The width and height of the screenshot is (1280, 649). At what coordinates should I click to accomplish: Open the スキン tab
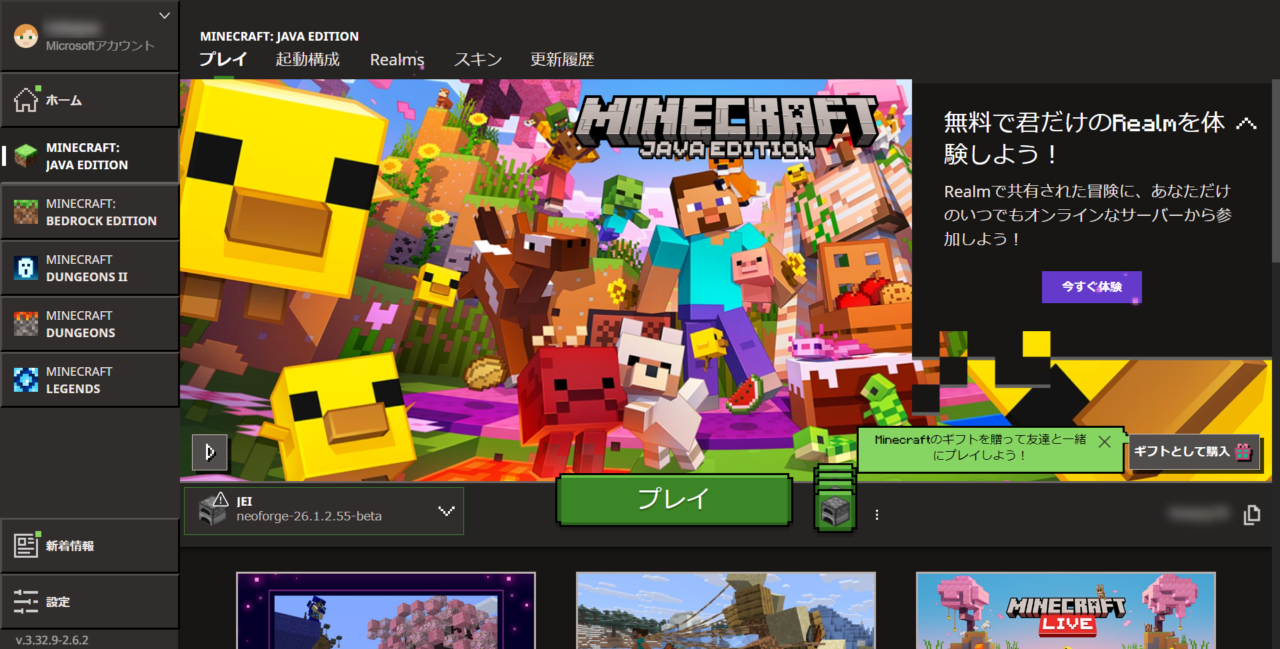(478, 59)
